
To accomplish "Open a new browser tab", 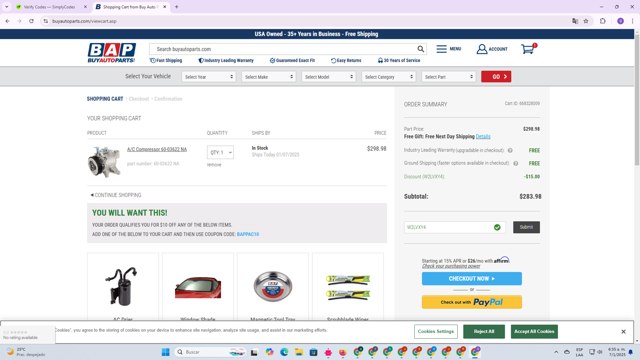I will 177,7.
